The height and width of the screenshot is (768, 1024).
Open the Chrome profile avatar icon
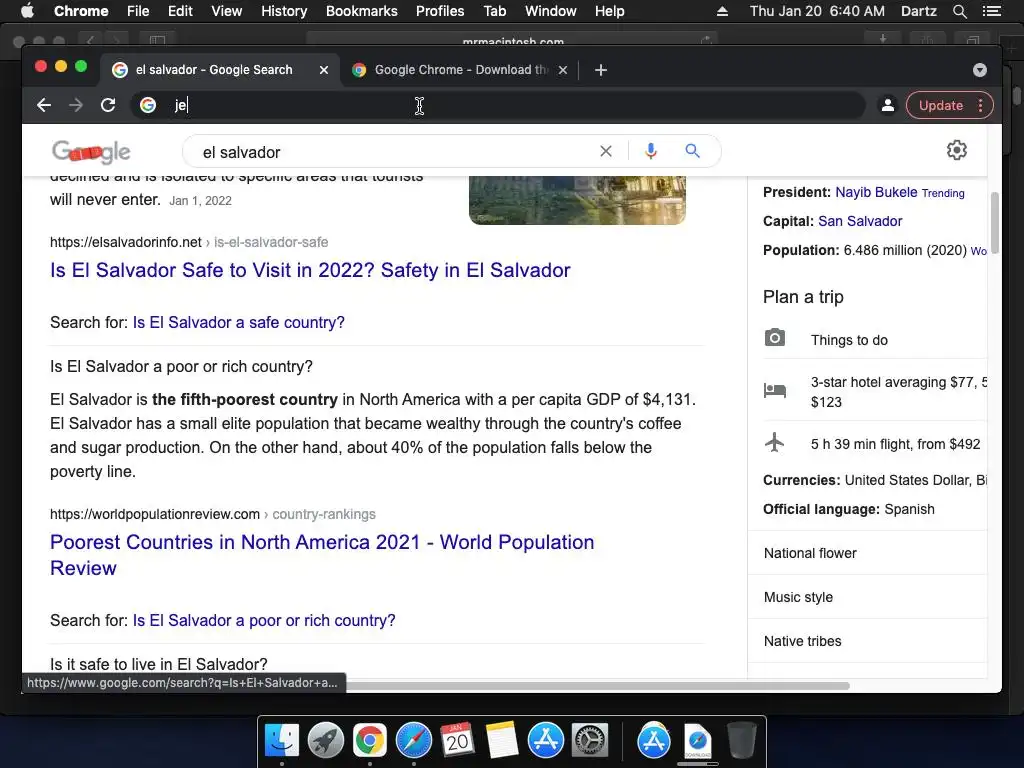point(888,105)
